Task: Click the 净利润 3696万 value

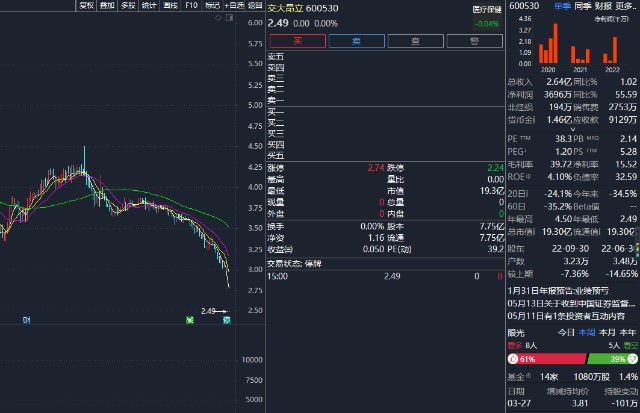Action: (558, 94)
